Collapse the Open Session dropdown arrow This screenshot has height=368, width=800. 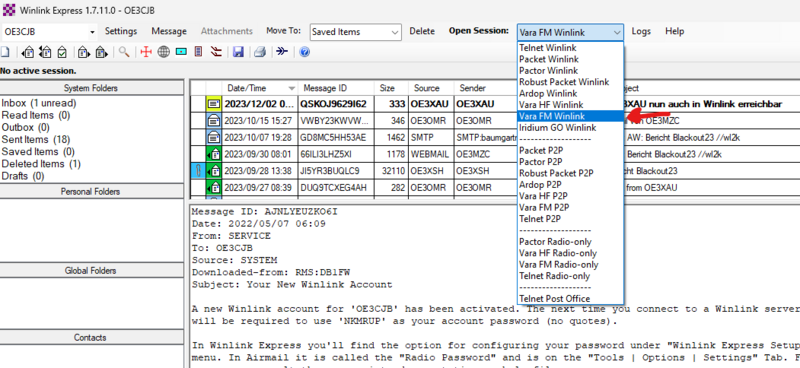point(617,32)
